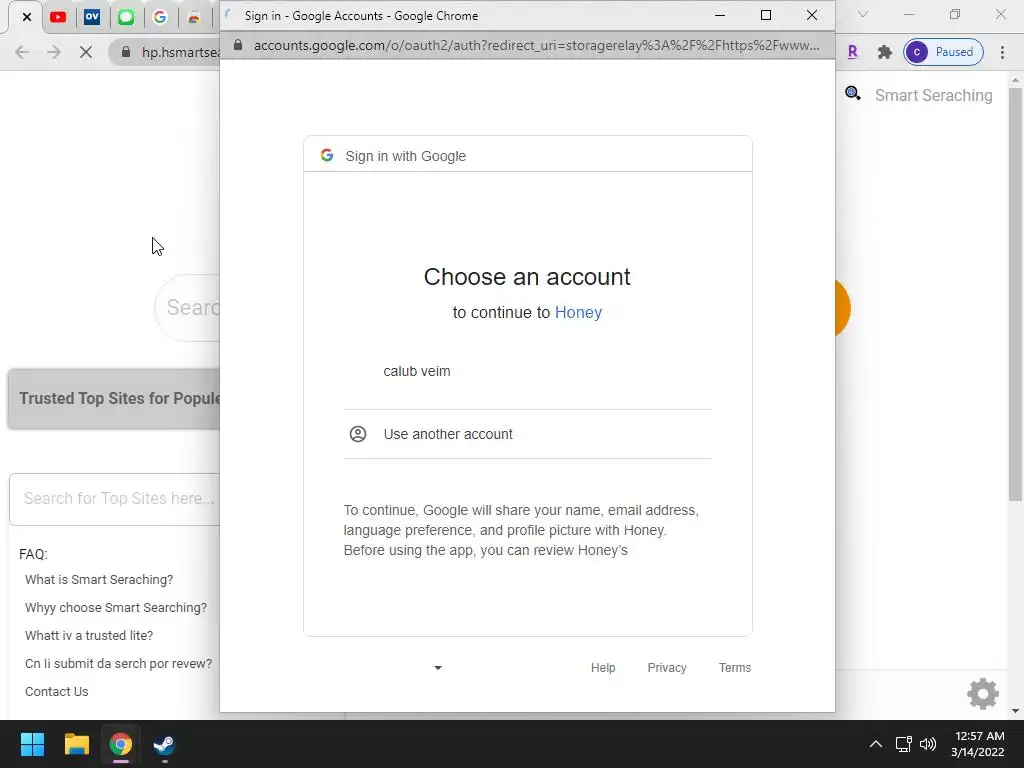Open the settings gear on background page
1024x768 pixels.
click(x=983, y=694)
